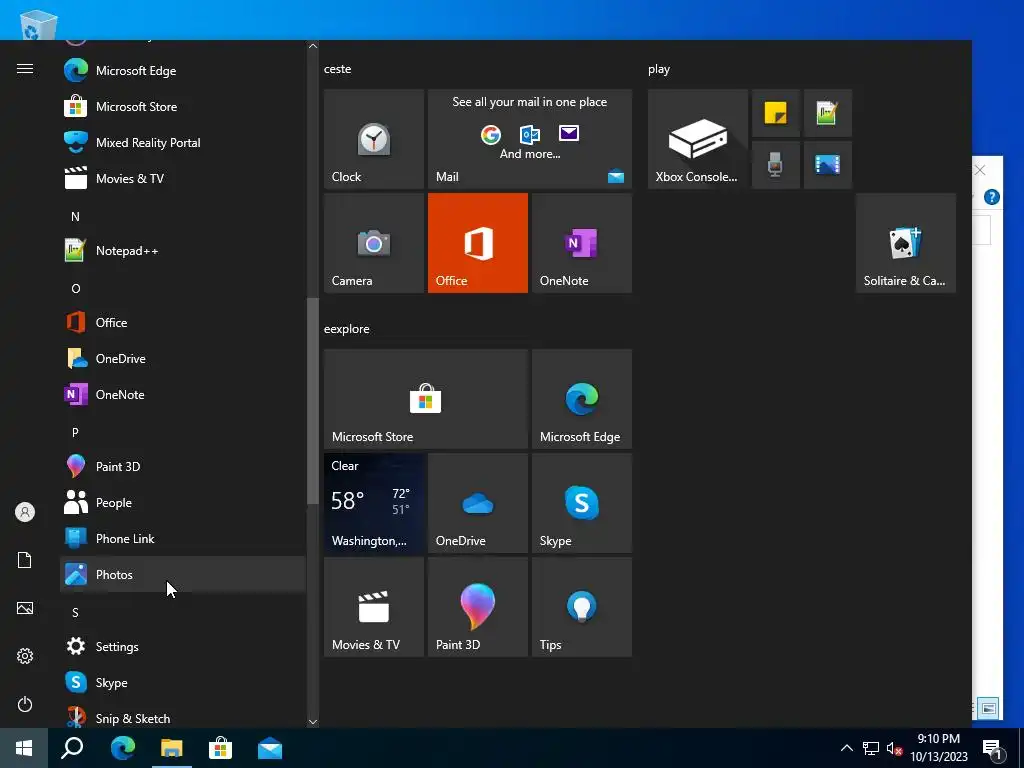The image size is (1024, 768).
Task: Open Movies & TV in app list
Action: (183, 178)
